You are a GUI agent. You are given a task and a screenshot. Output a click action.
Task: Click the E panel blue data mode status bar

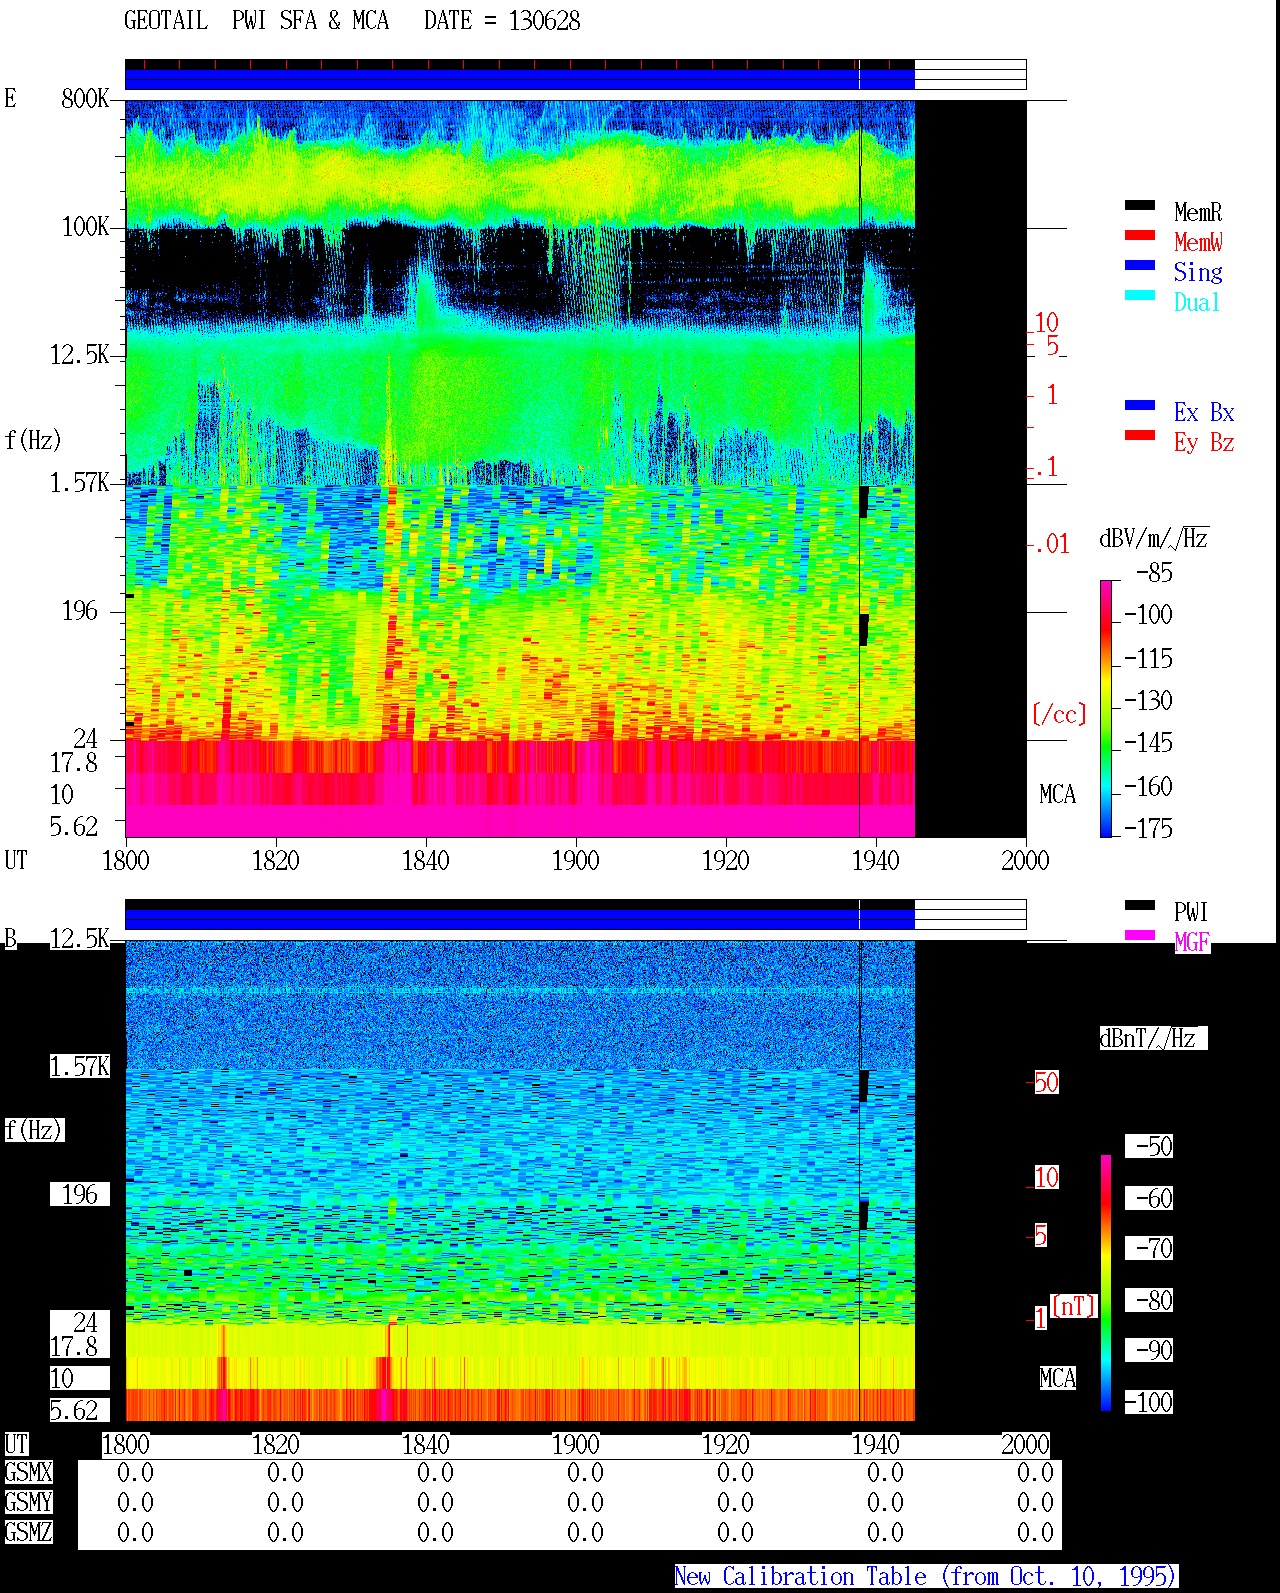pos(520,78)
